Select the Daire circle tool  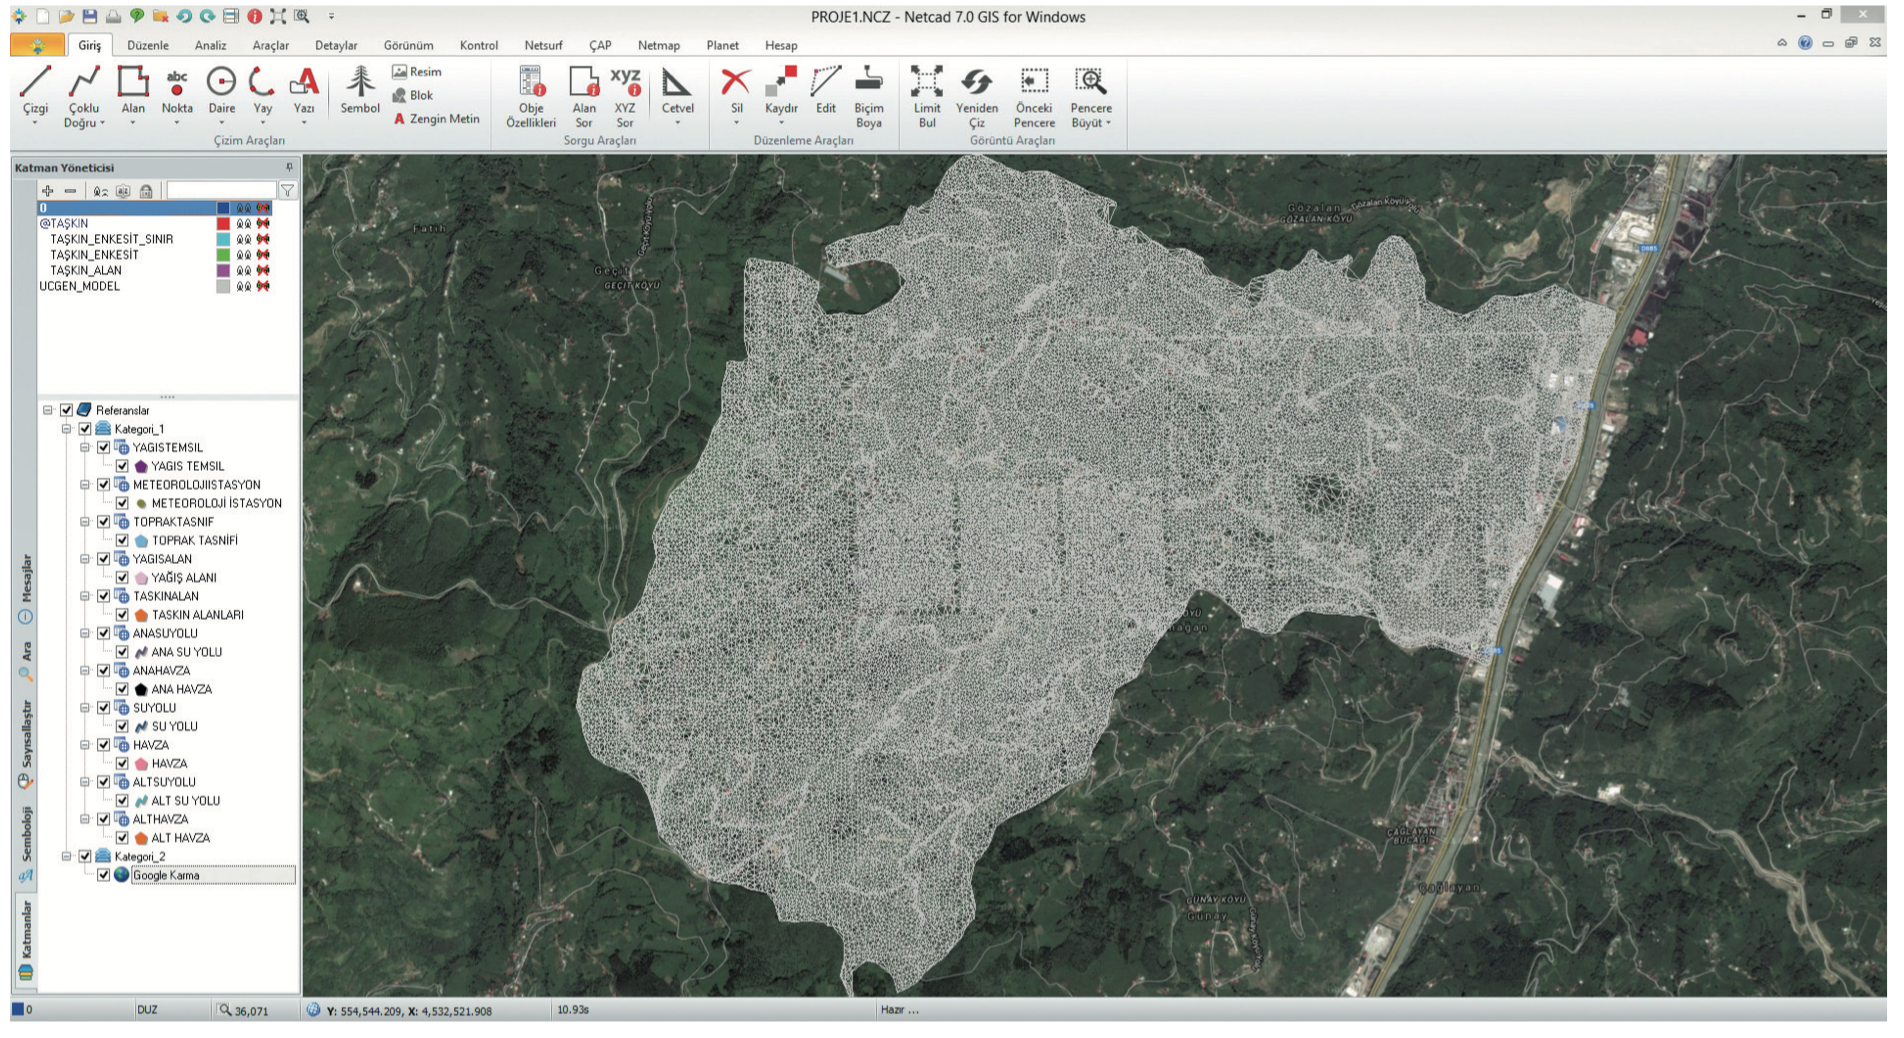click(x=221, y=88)
